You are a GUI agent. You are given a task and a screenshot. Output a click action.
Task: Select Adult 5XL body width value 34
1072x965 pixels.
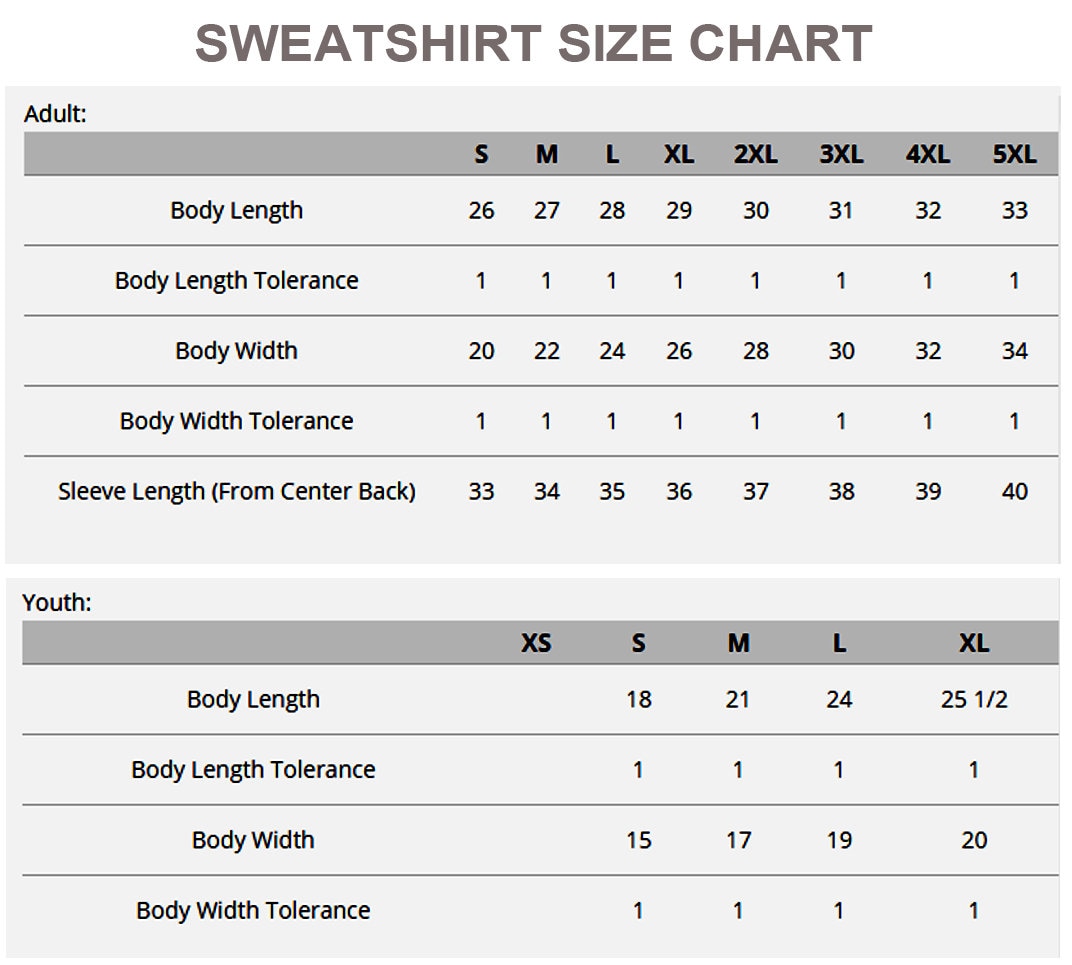pos(1014,351)
